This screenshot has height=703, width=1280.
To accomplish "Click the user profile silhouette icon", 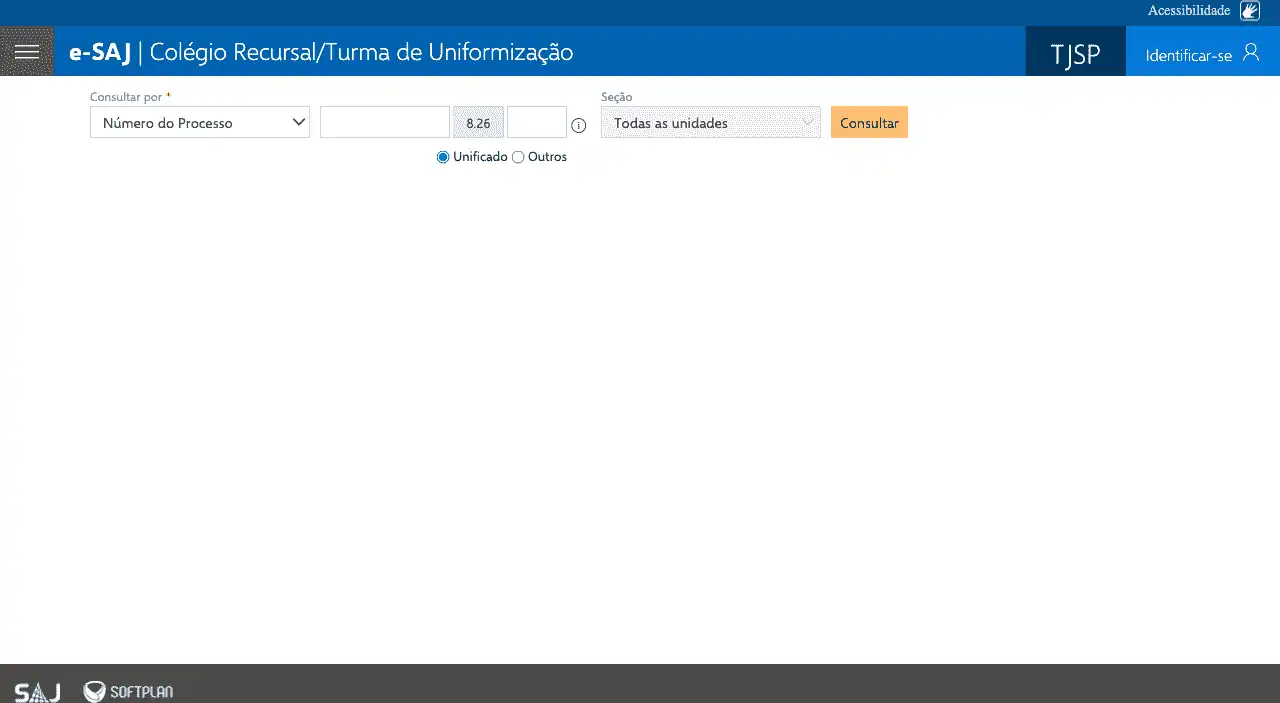I will pos(1251,53).
